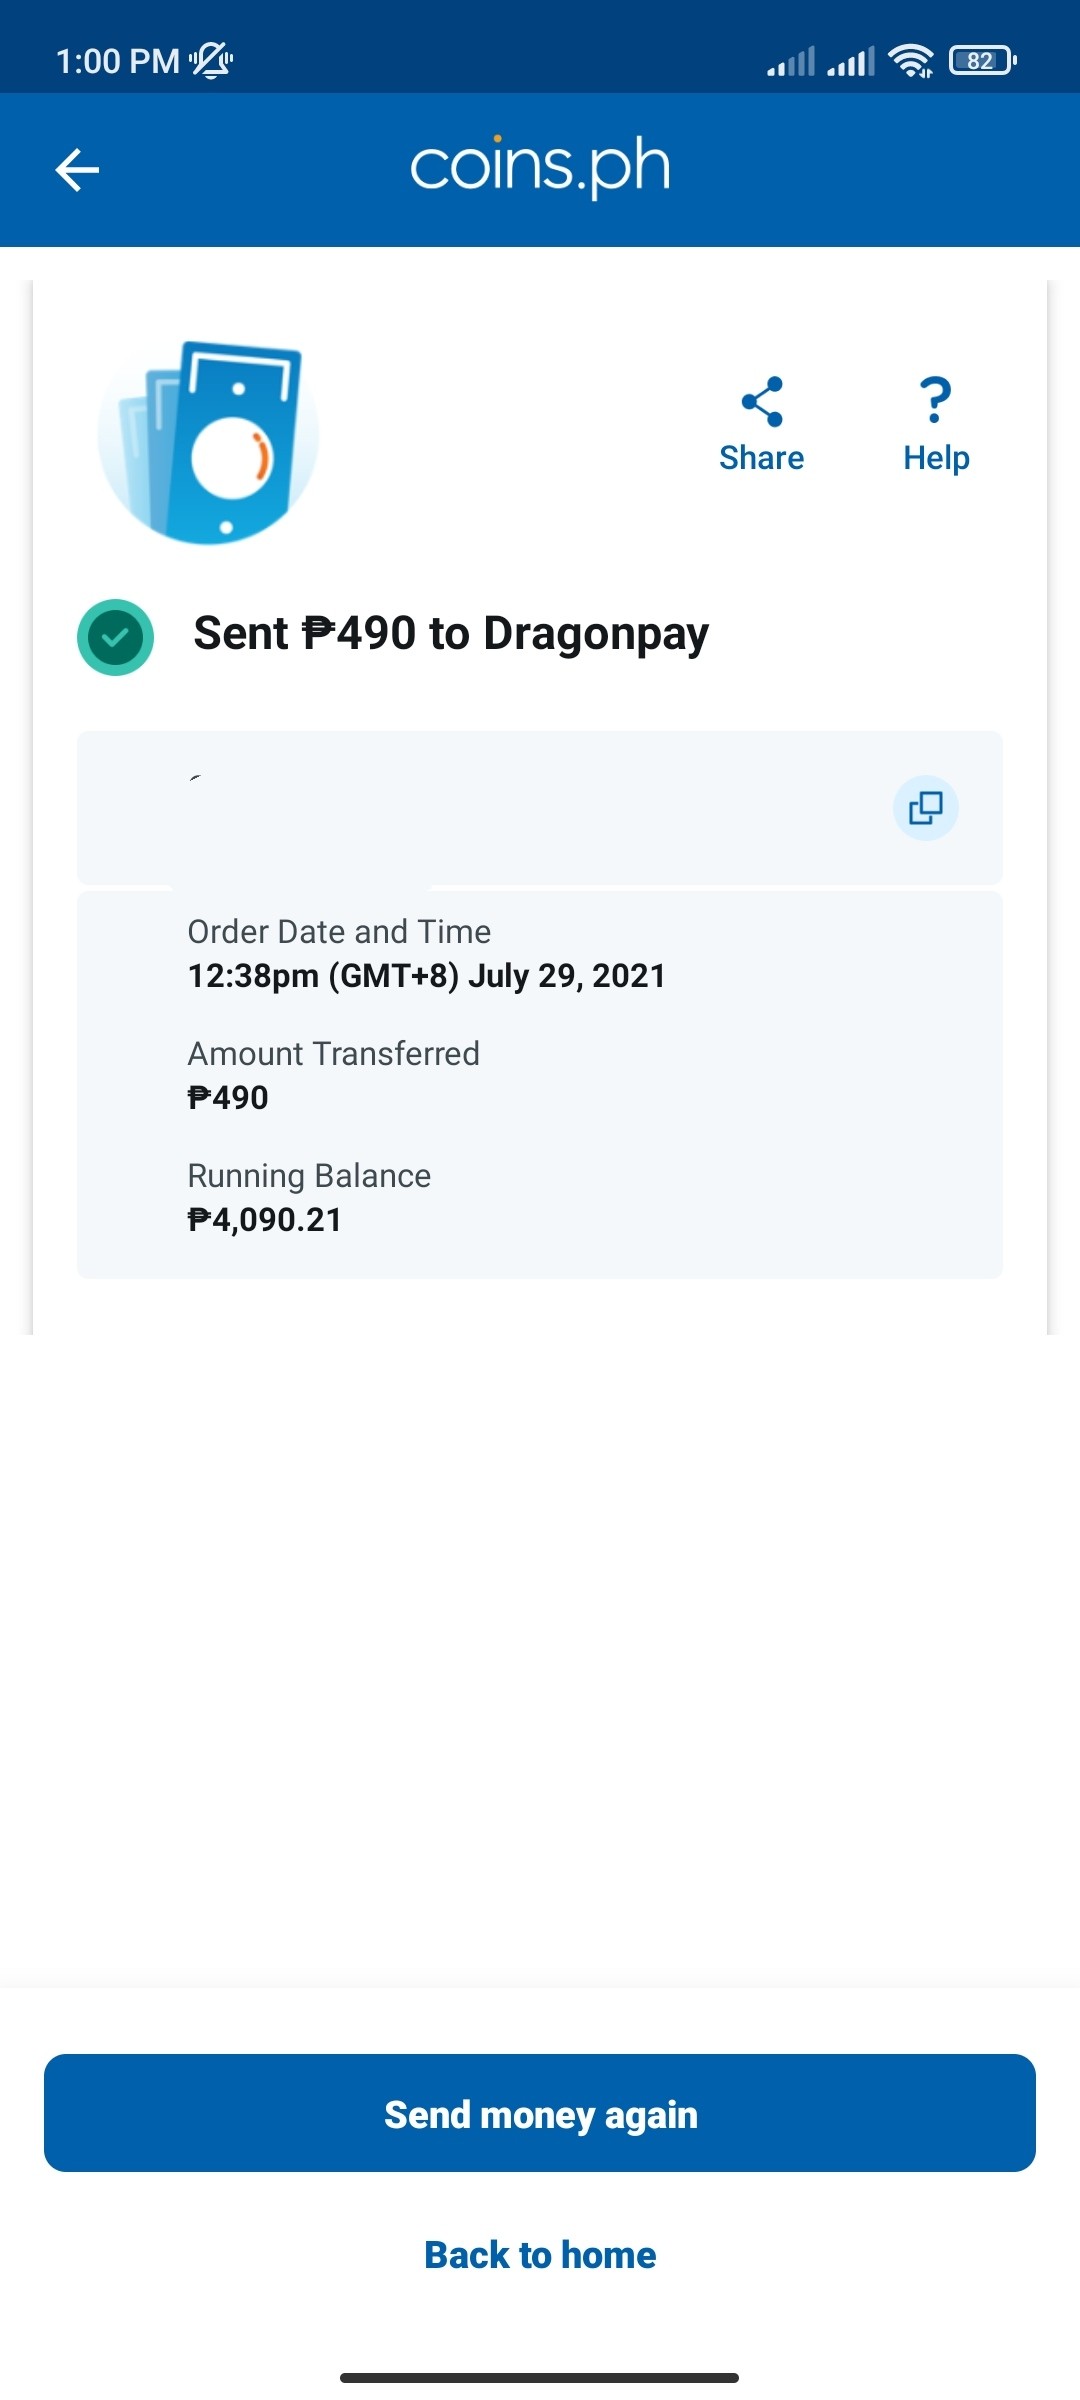Viewport: 1080px width, 2400px height.
Task: Tap the Wi-Fi status icon
Action: [x=911, y=61]
